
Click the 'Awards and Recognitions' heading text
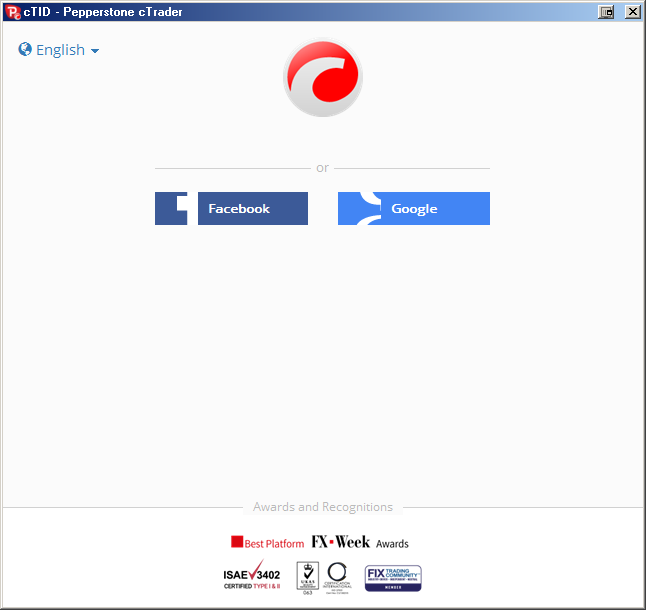click(x=323, y=507)
